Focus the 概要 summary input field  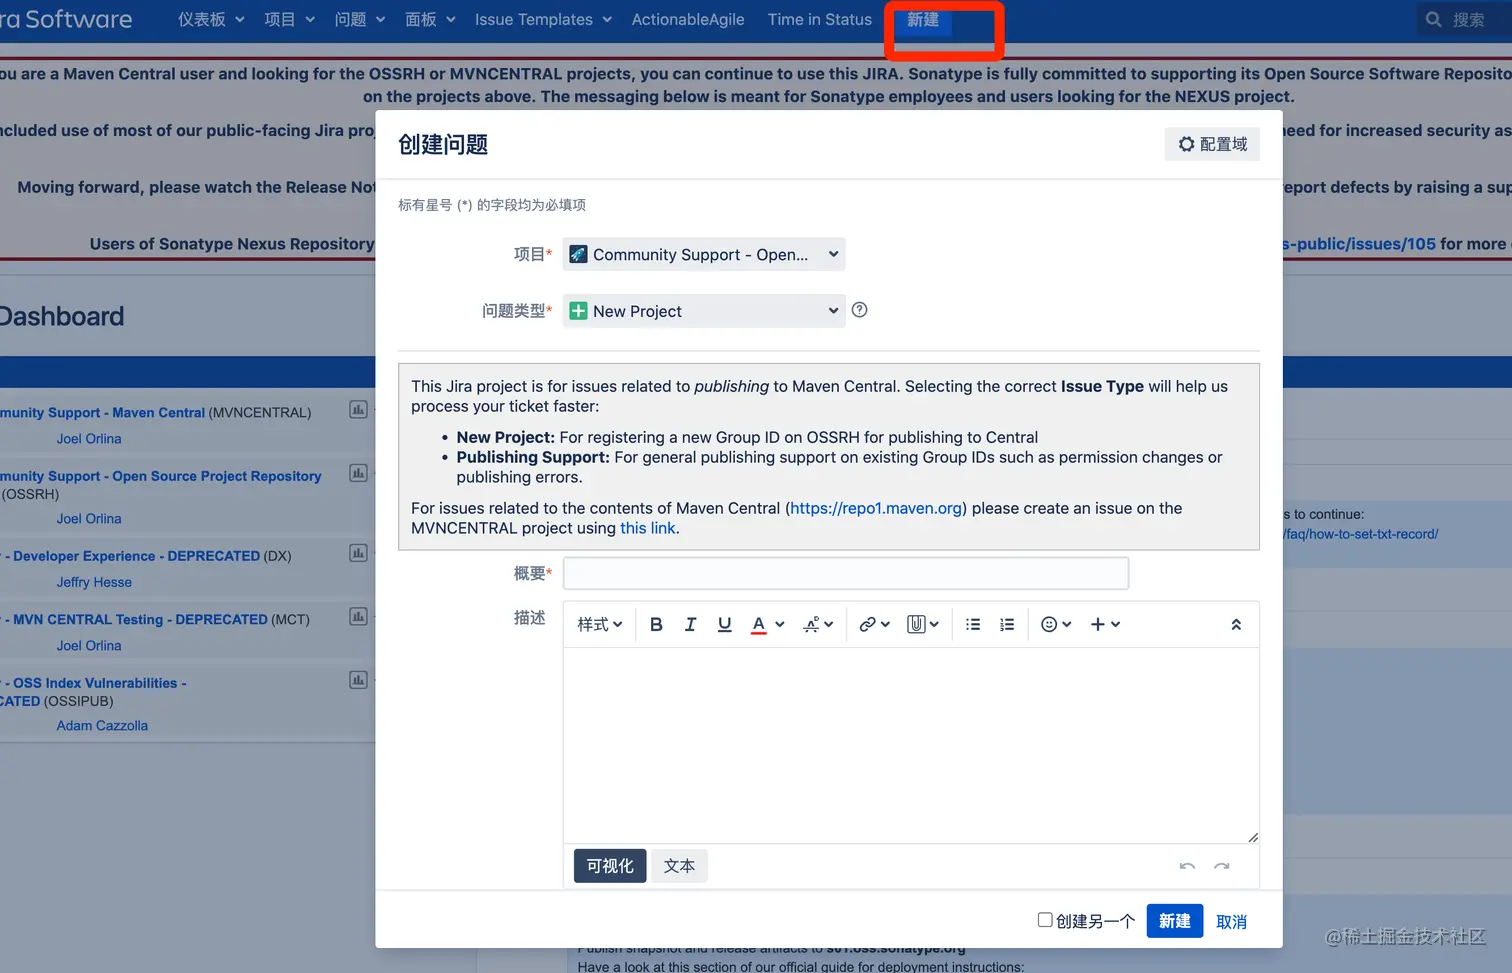[x=846, y=573]
